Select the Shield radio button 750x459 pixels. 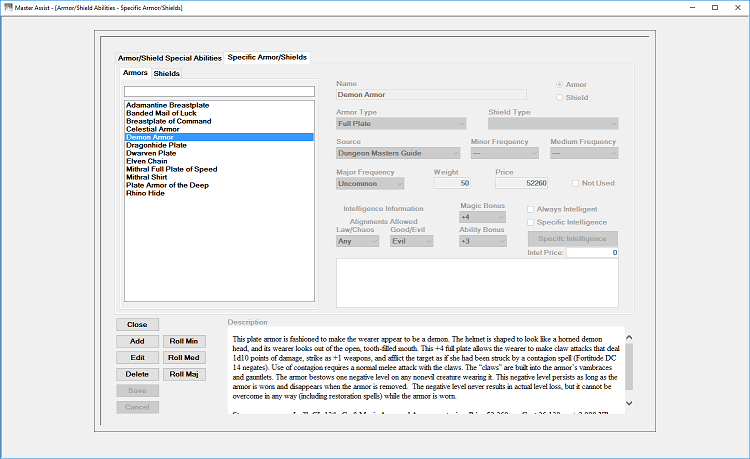[559, 98]
